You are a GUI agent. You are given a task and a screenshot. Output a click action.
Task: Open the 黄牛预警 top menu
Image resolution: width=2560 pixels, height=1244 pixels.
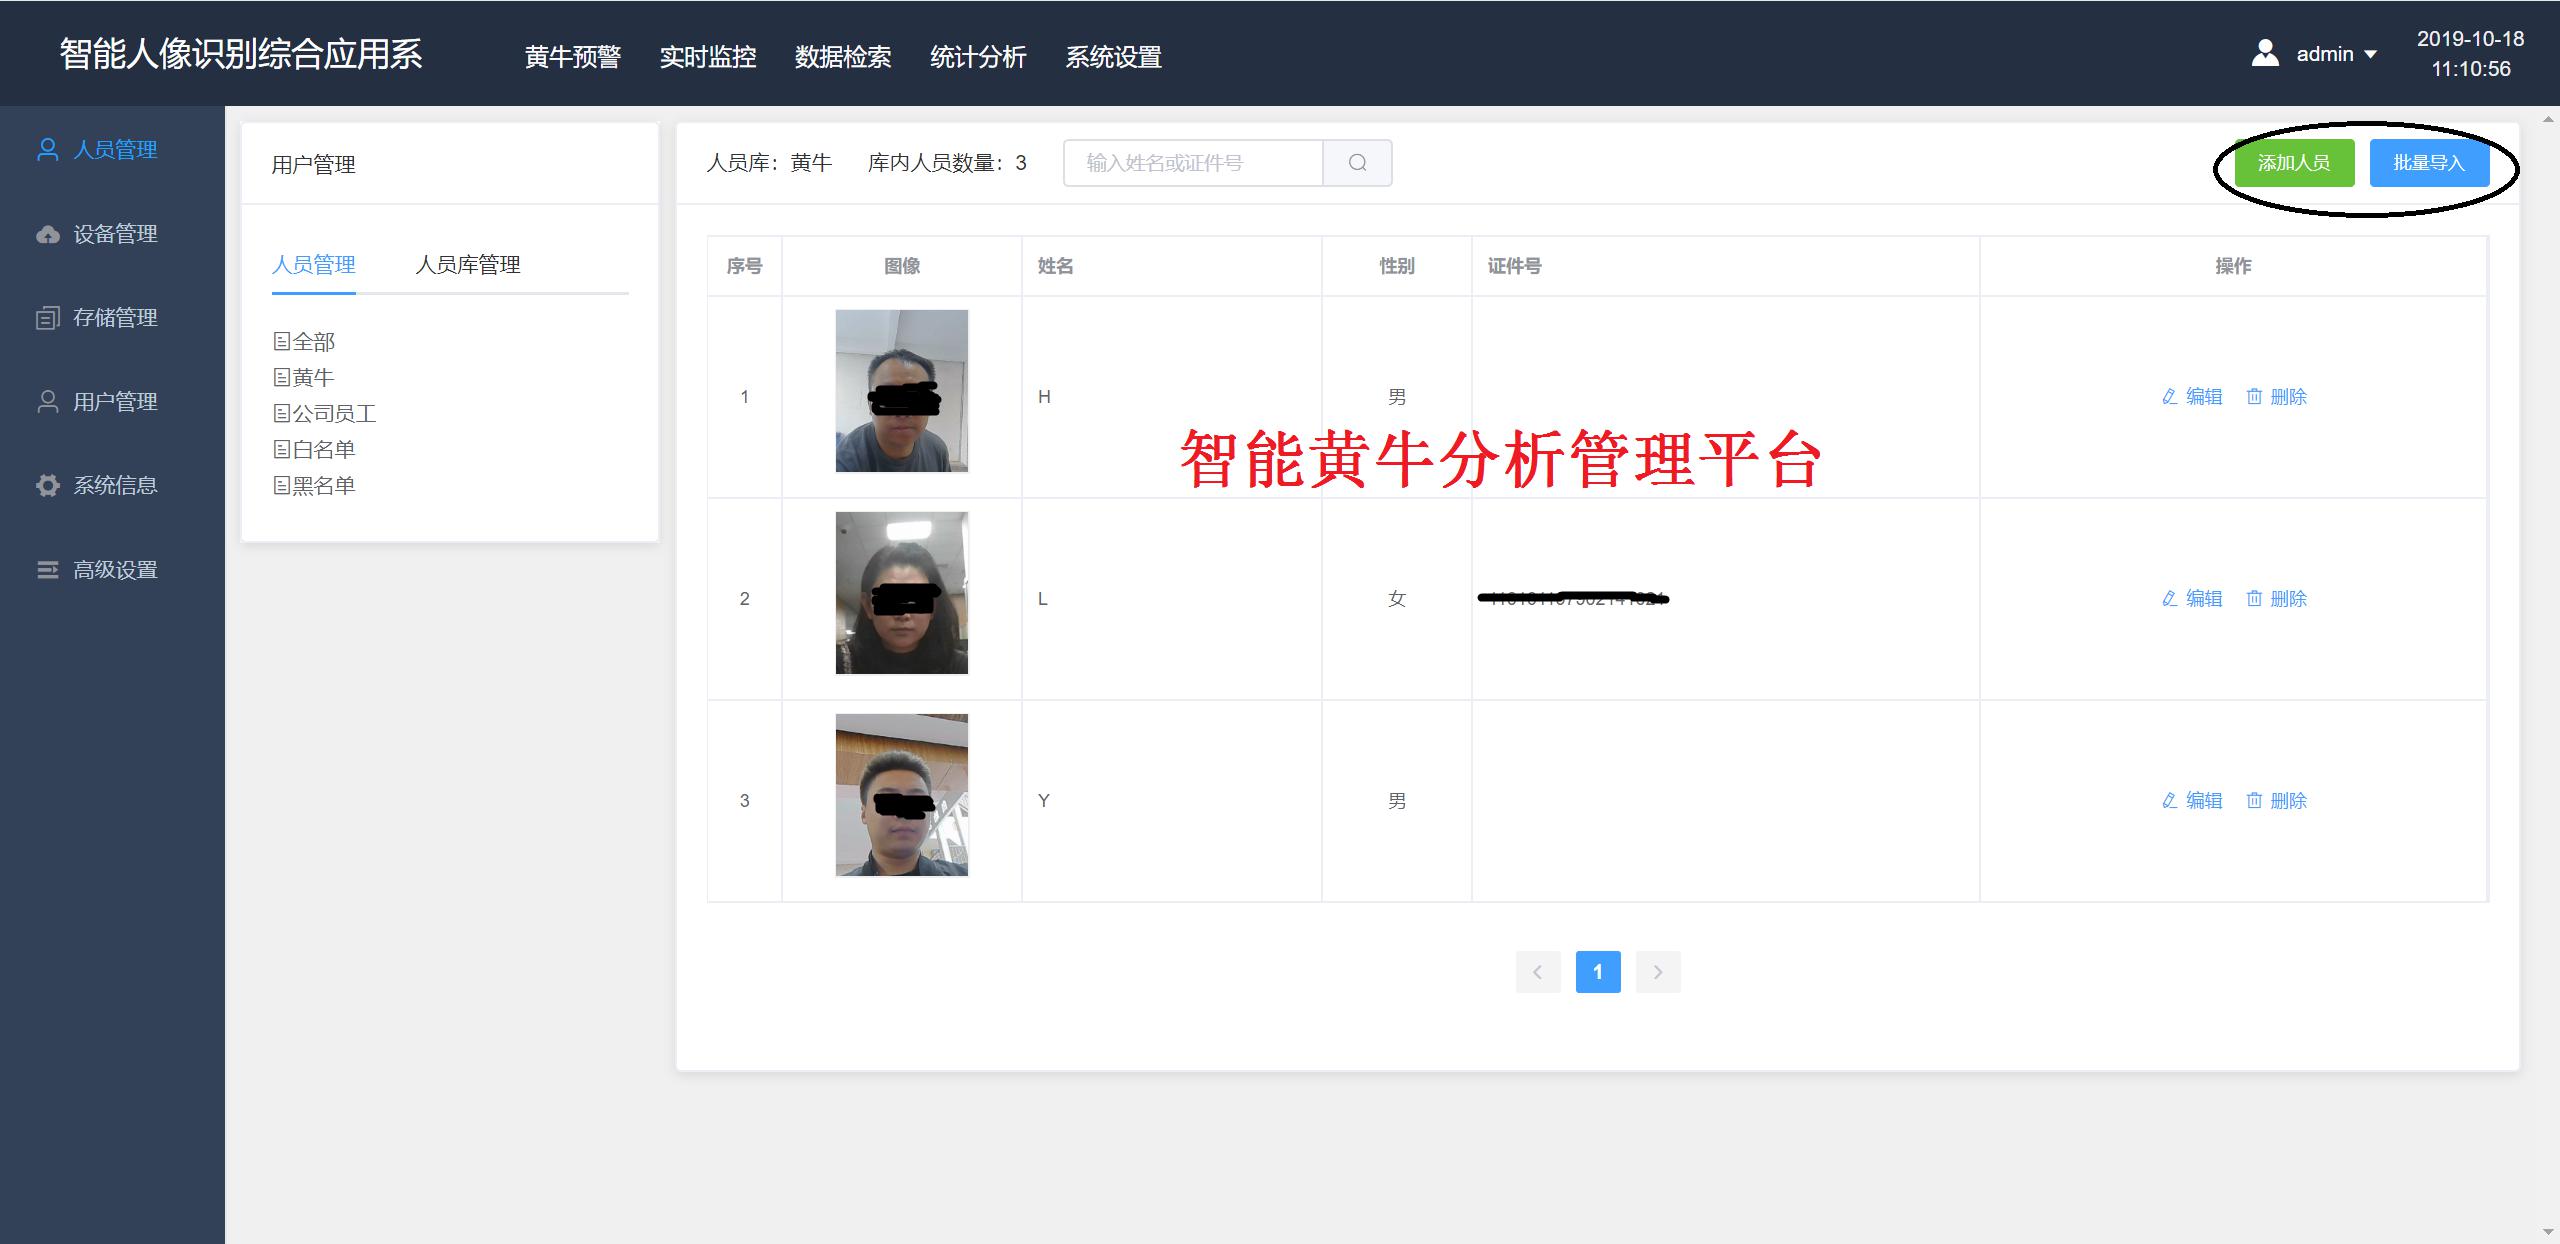pos(573,57)
